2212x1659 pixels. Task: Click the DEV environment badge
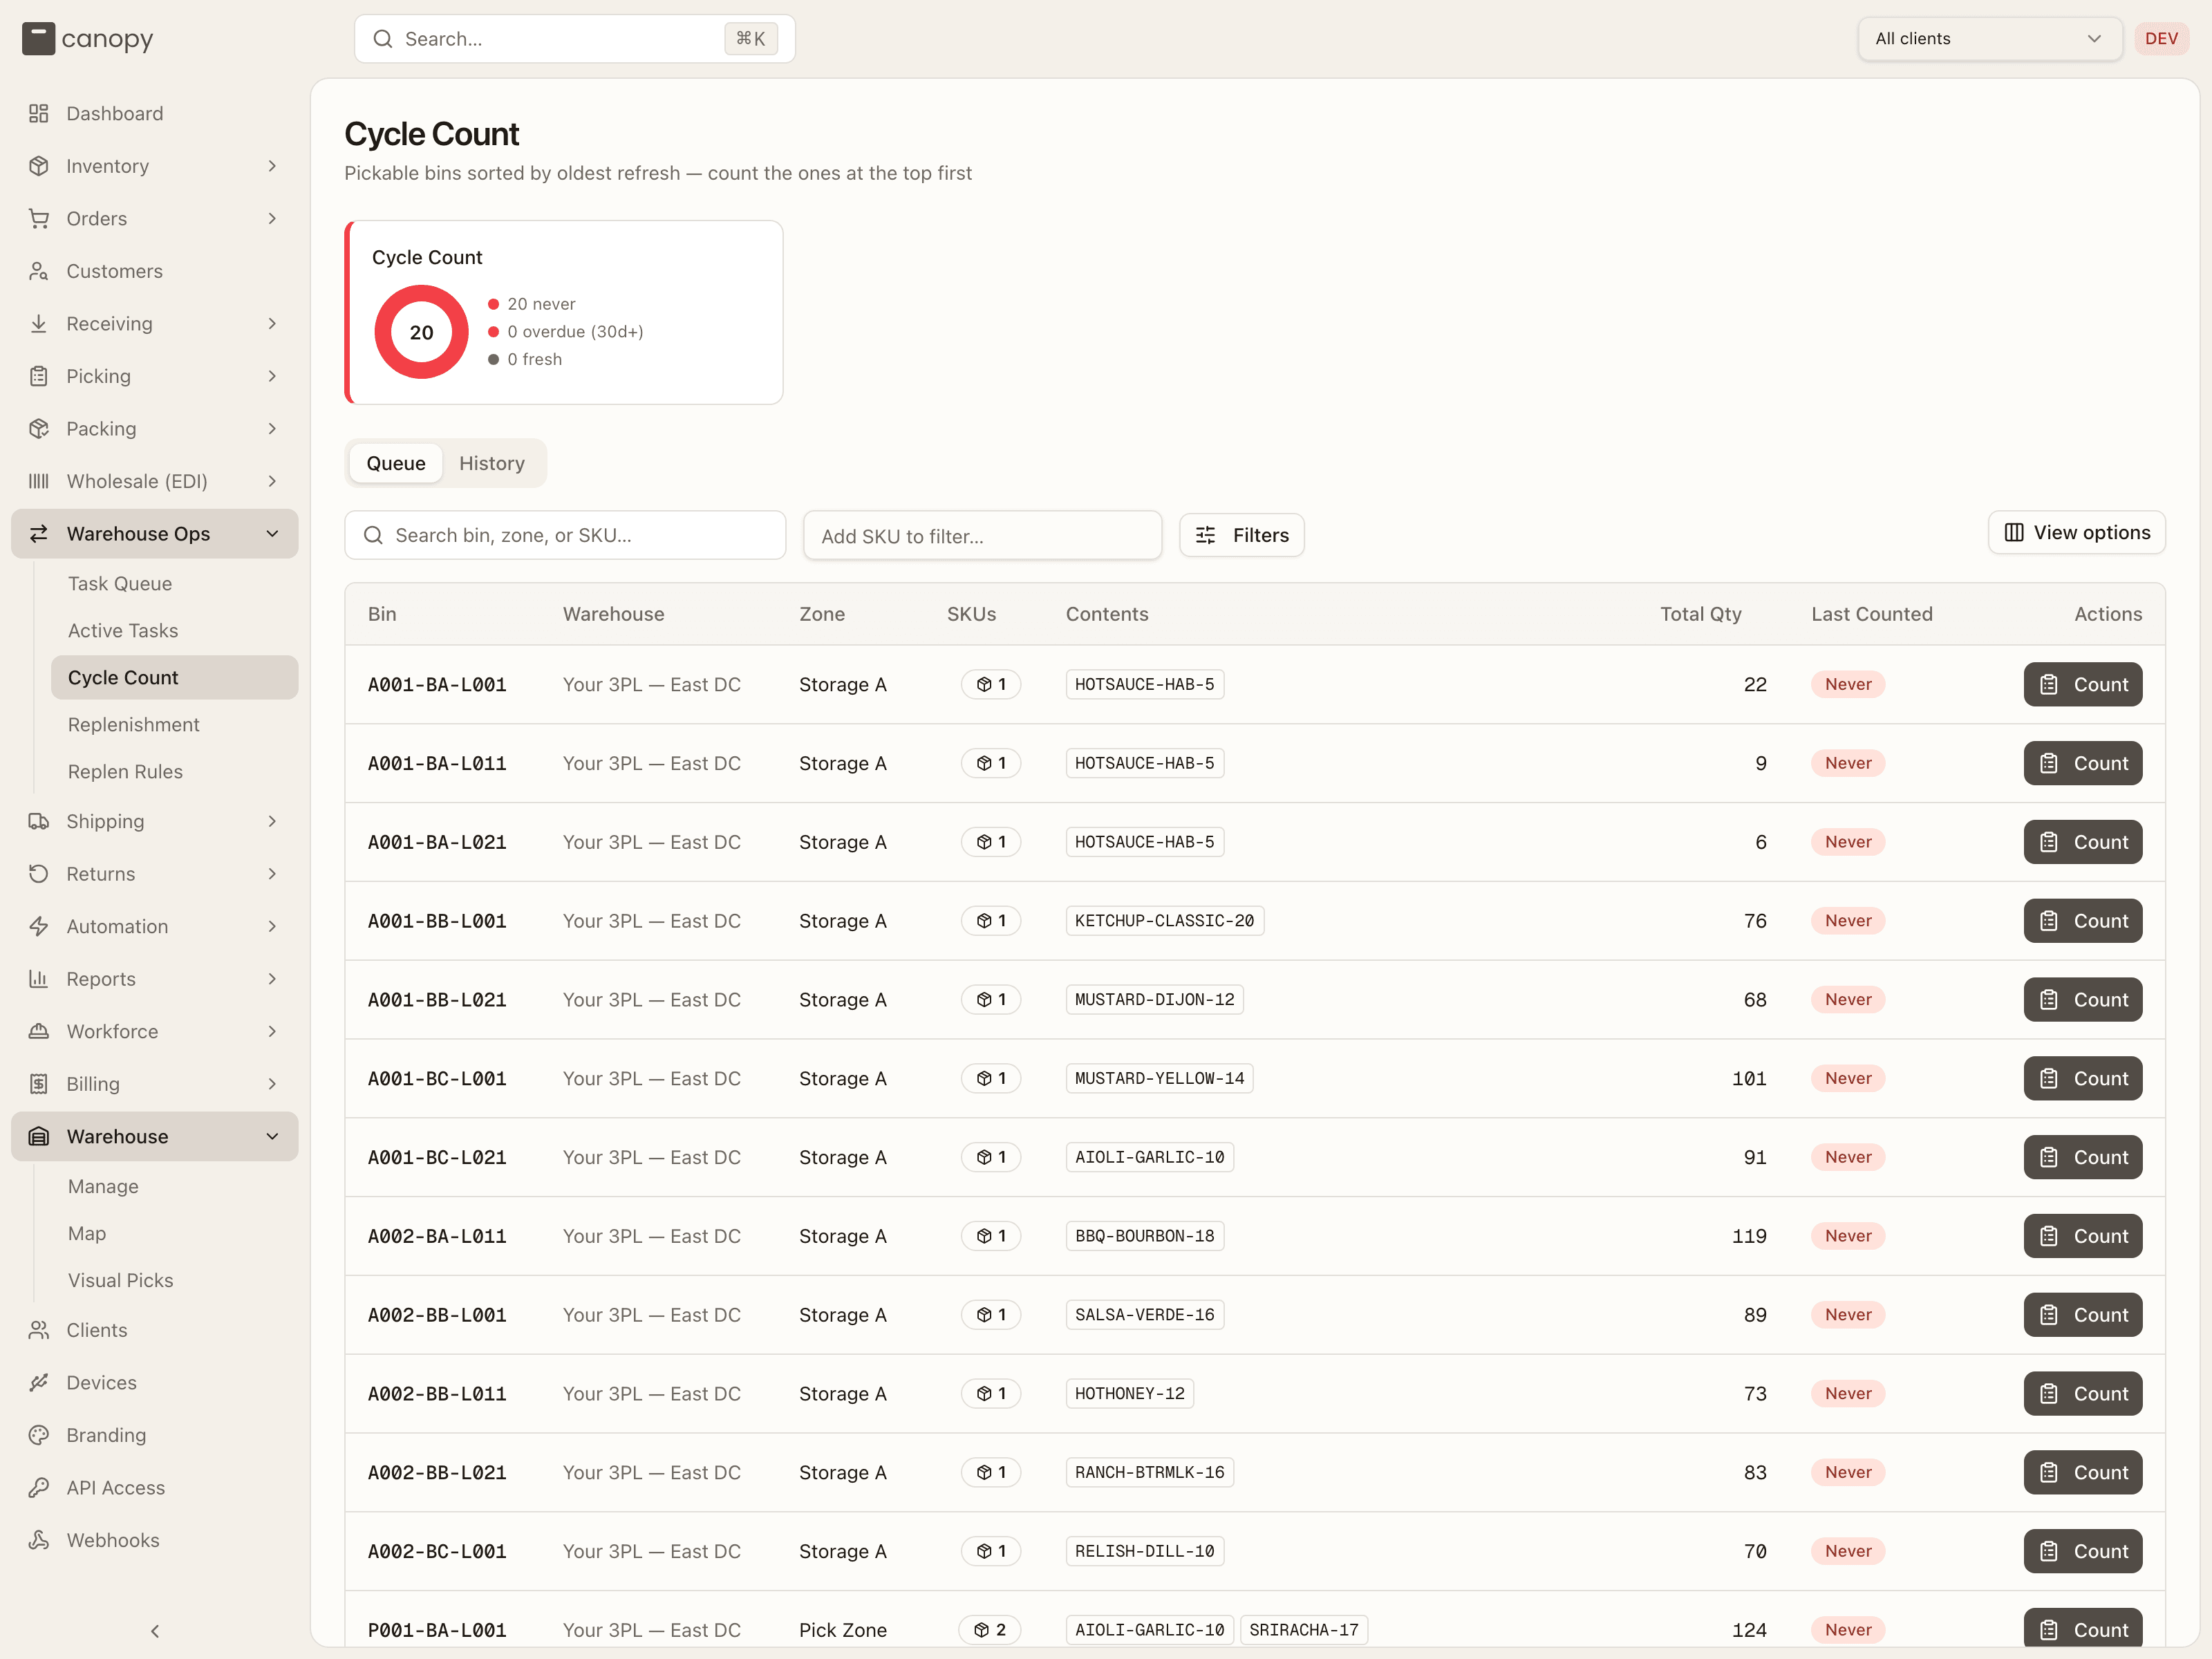point(2161,38)
